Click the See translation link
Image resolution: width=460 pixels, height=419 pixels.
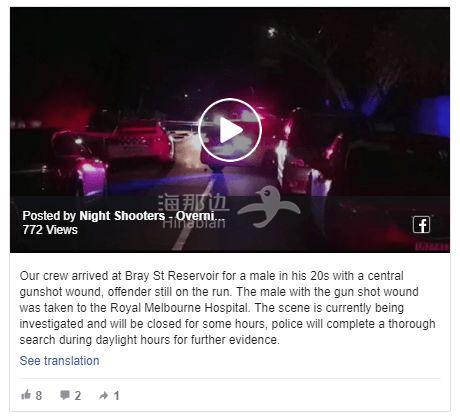point(59,361)
